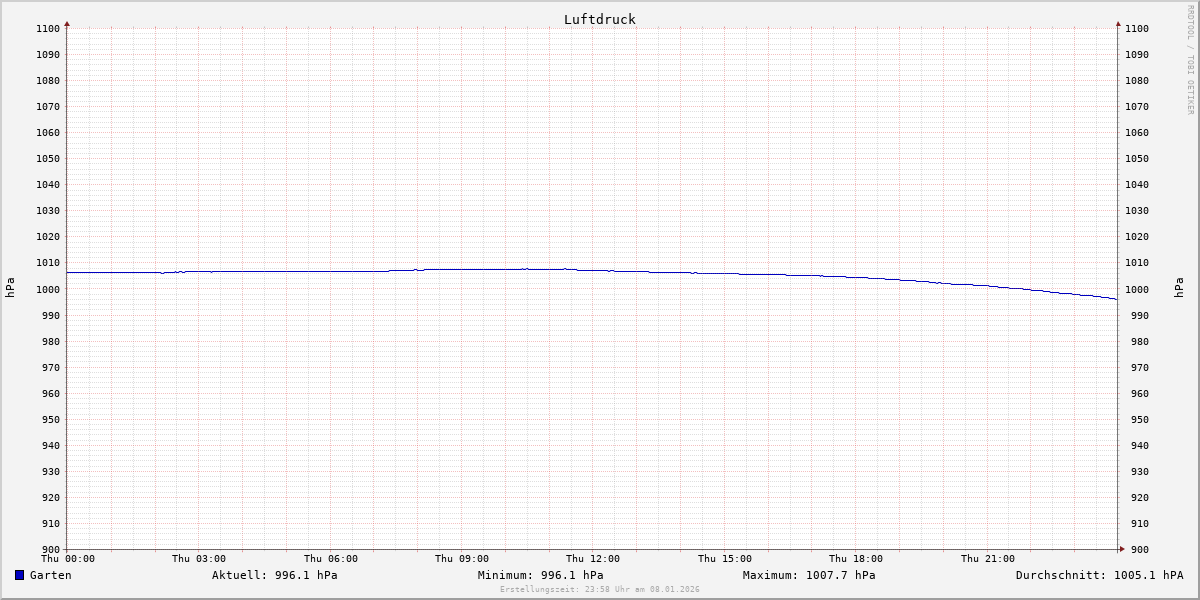
Task: Click the arrowhead atop the left y-axis
Action: [67, 23]
